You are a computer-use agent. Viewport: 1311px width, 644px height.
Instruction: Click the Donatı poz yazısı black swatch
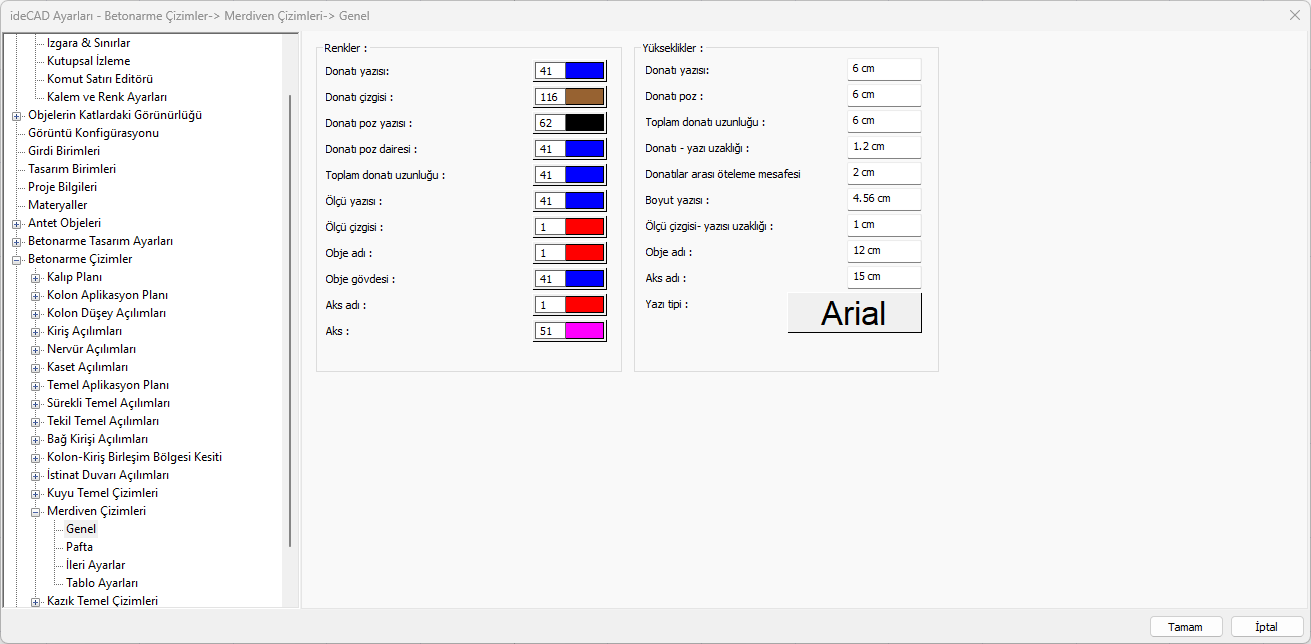(x=584, y=123)
